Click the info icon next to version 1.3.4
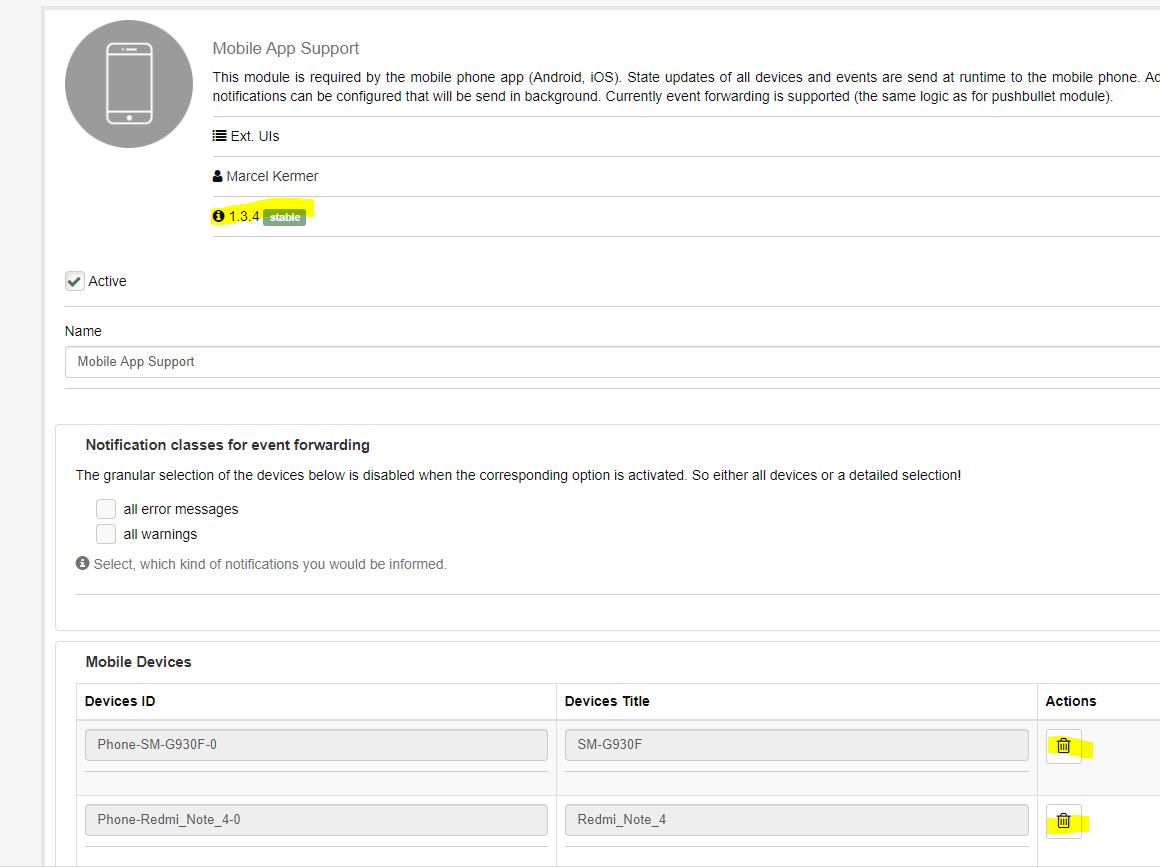Viewport: 1160px width, 868px height. pos(219,216)
